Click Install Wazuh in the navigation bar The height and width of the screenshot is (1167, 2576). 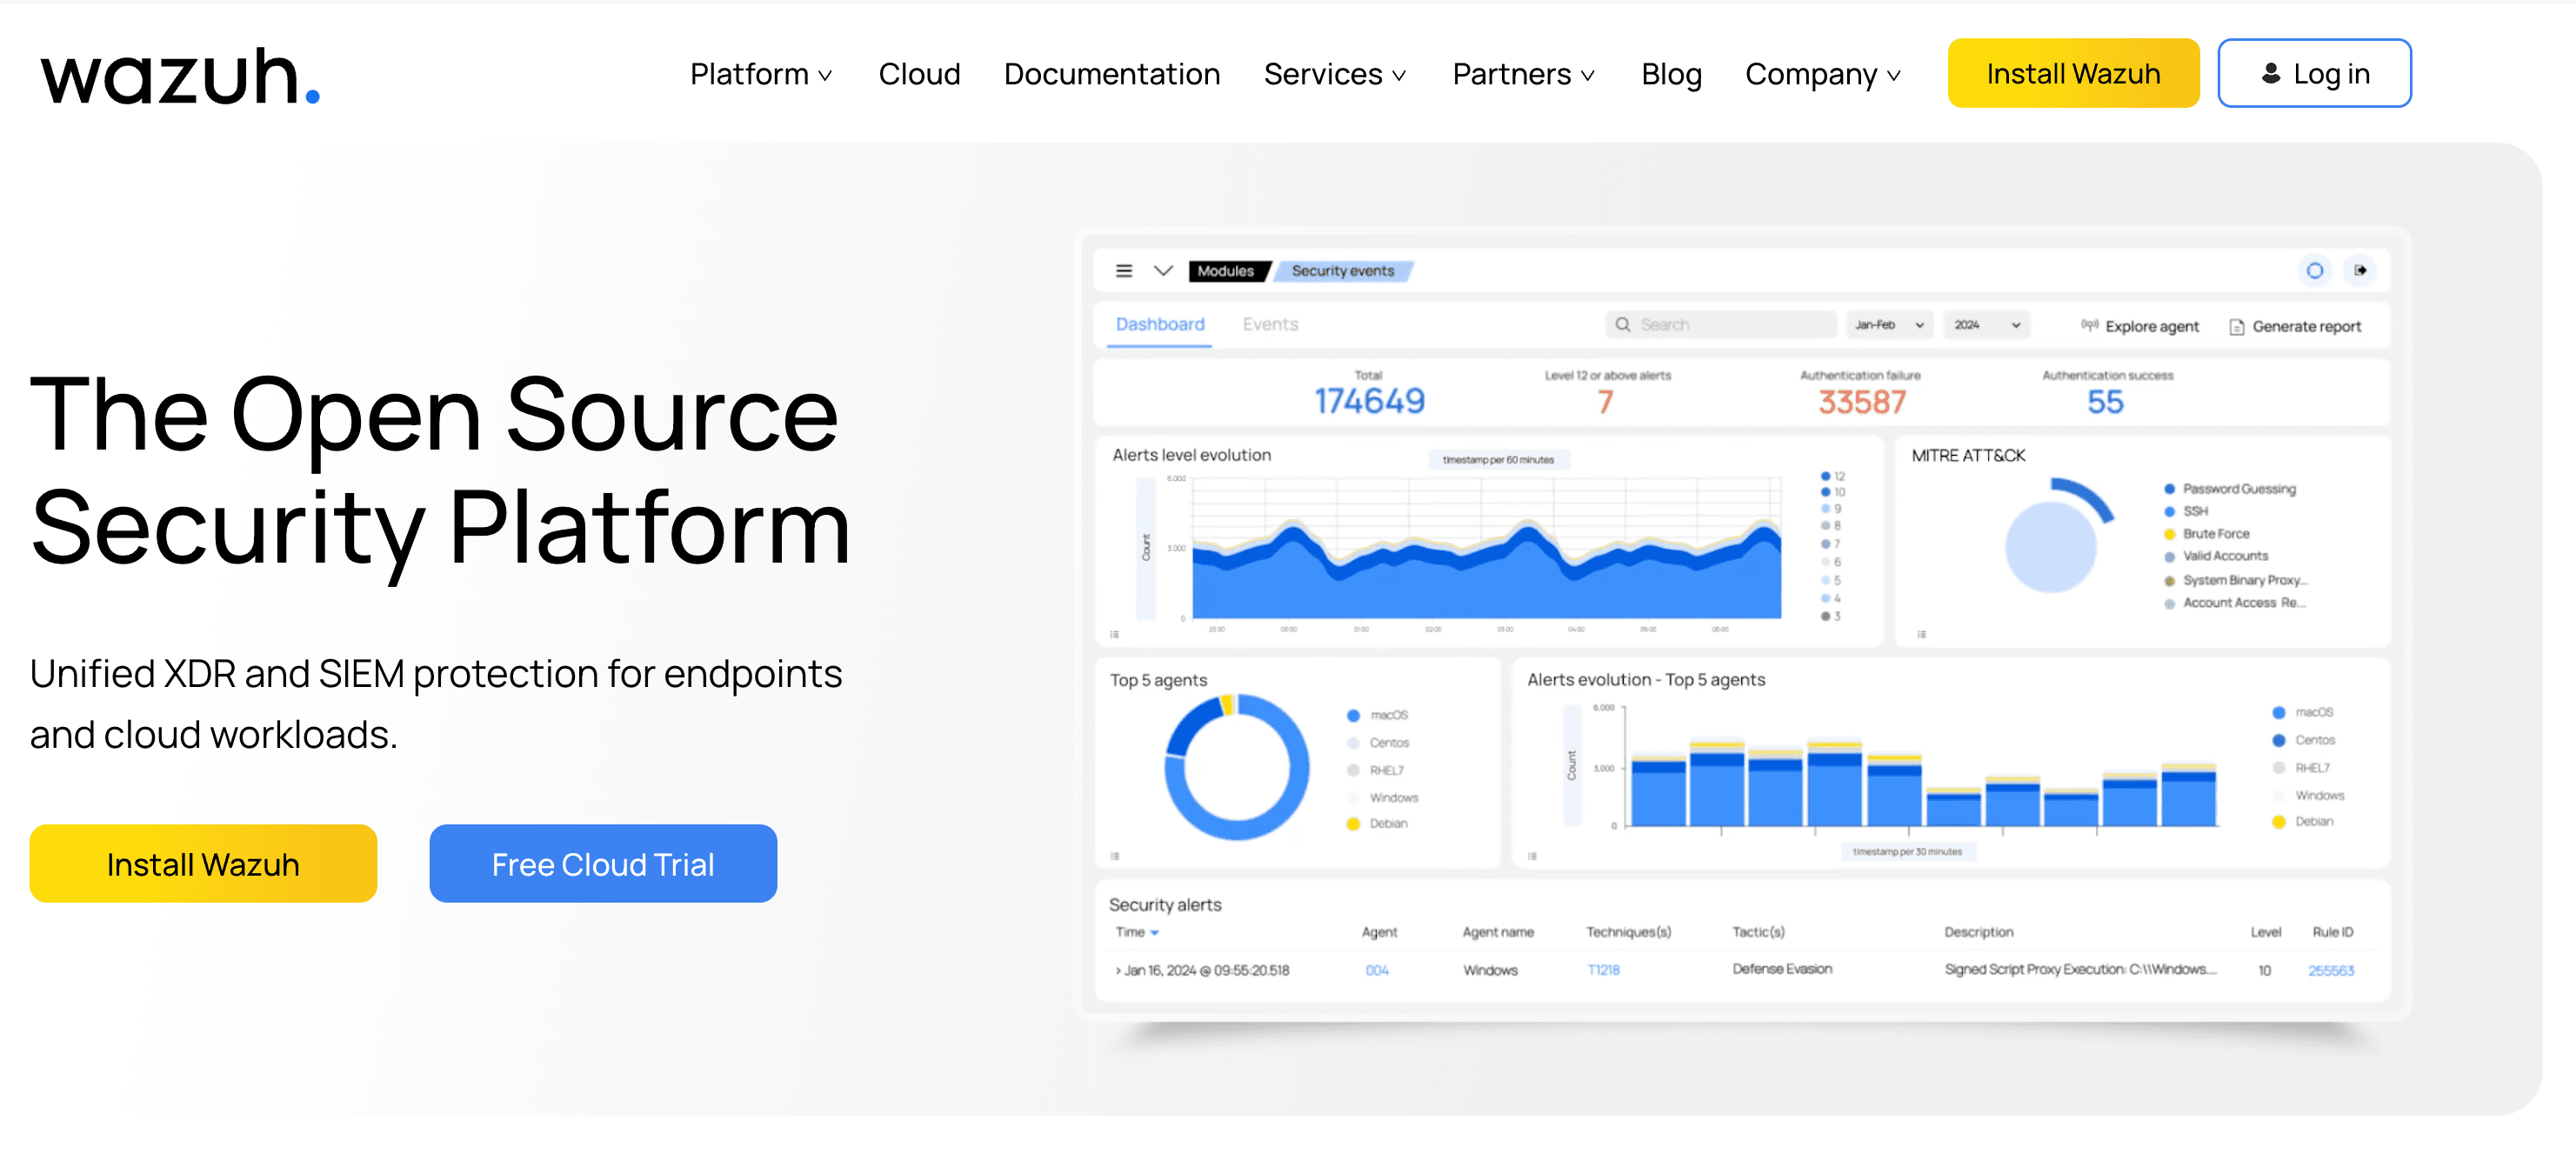click(x=2073, y=73)
